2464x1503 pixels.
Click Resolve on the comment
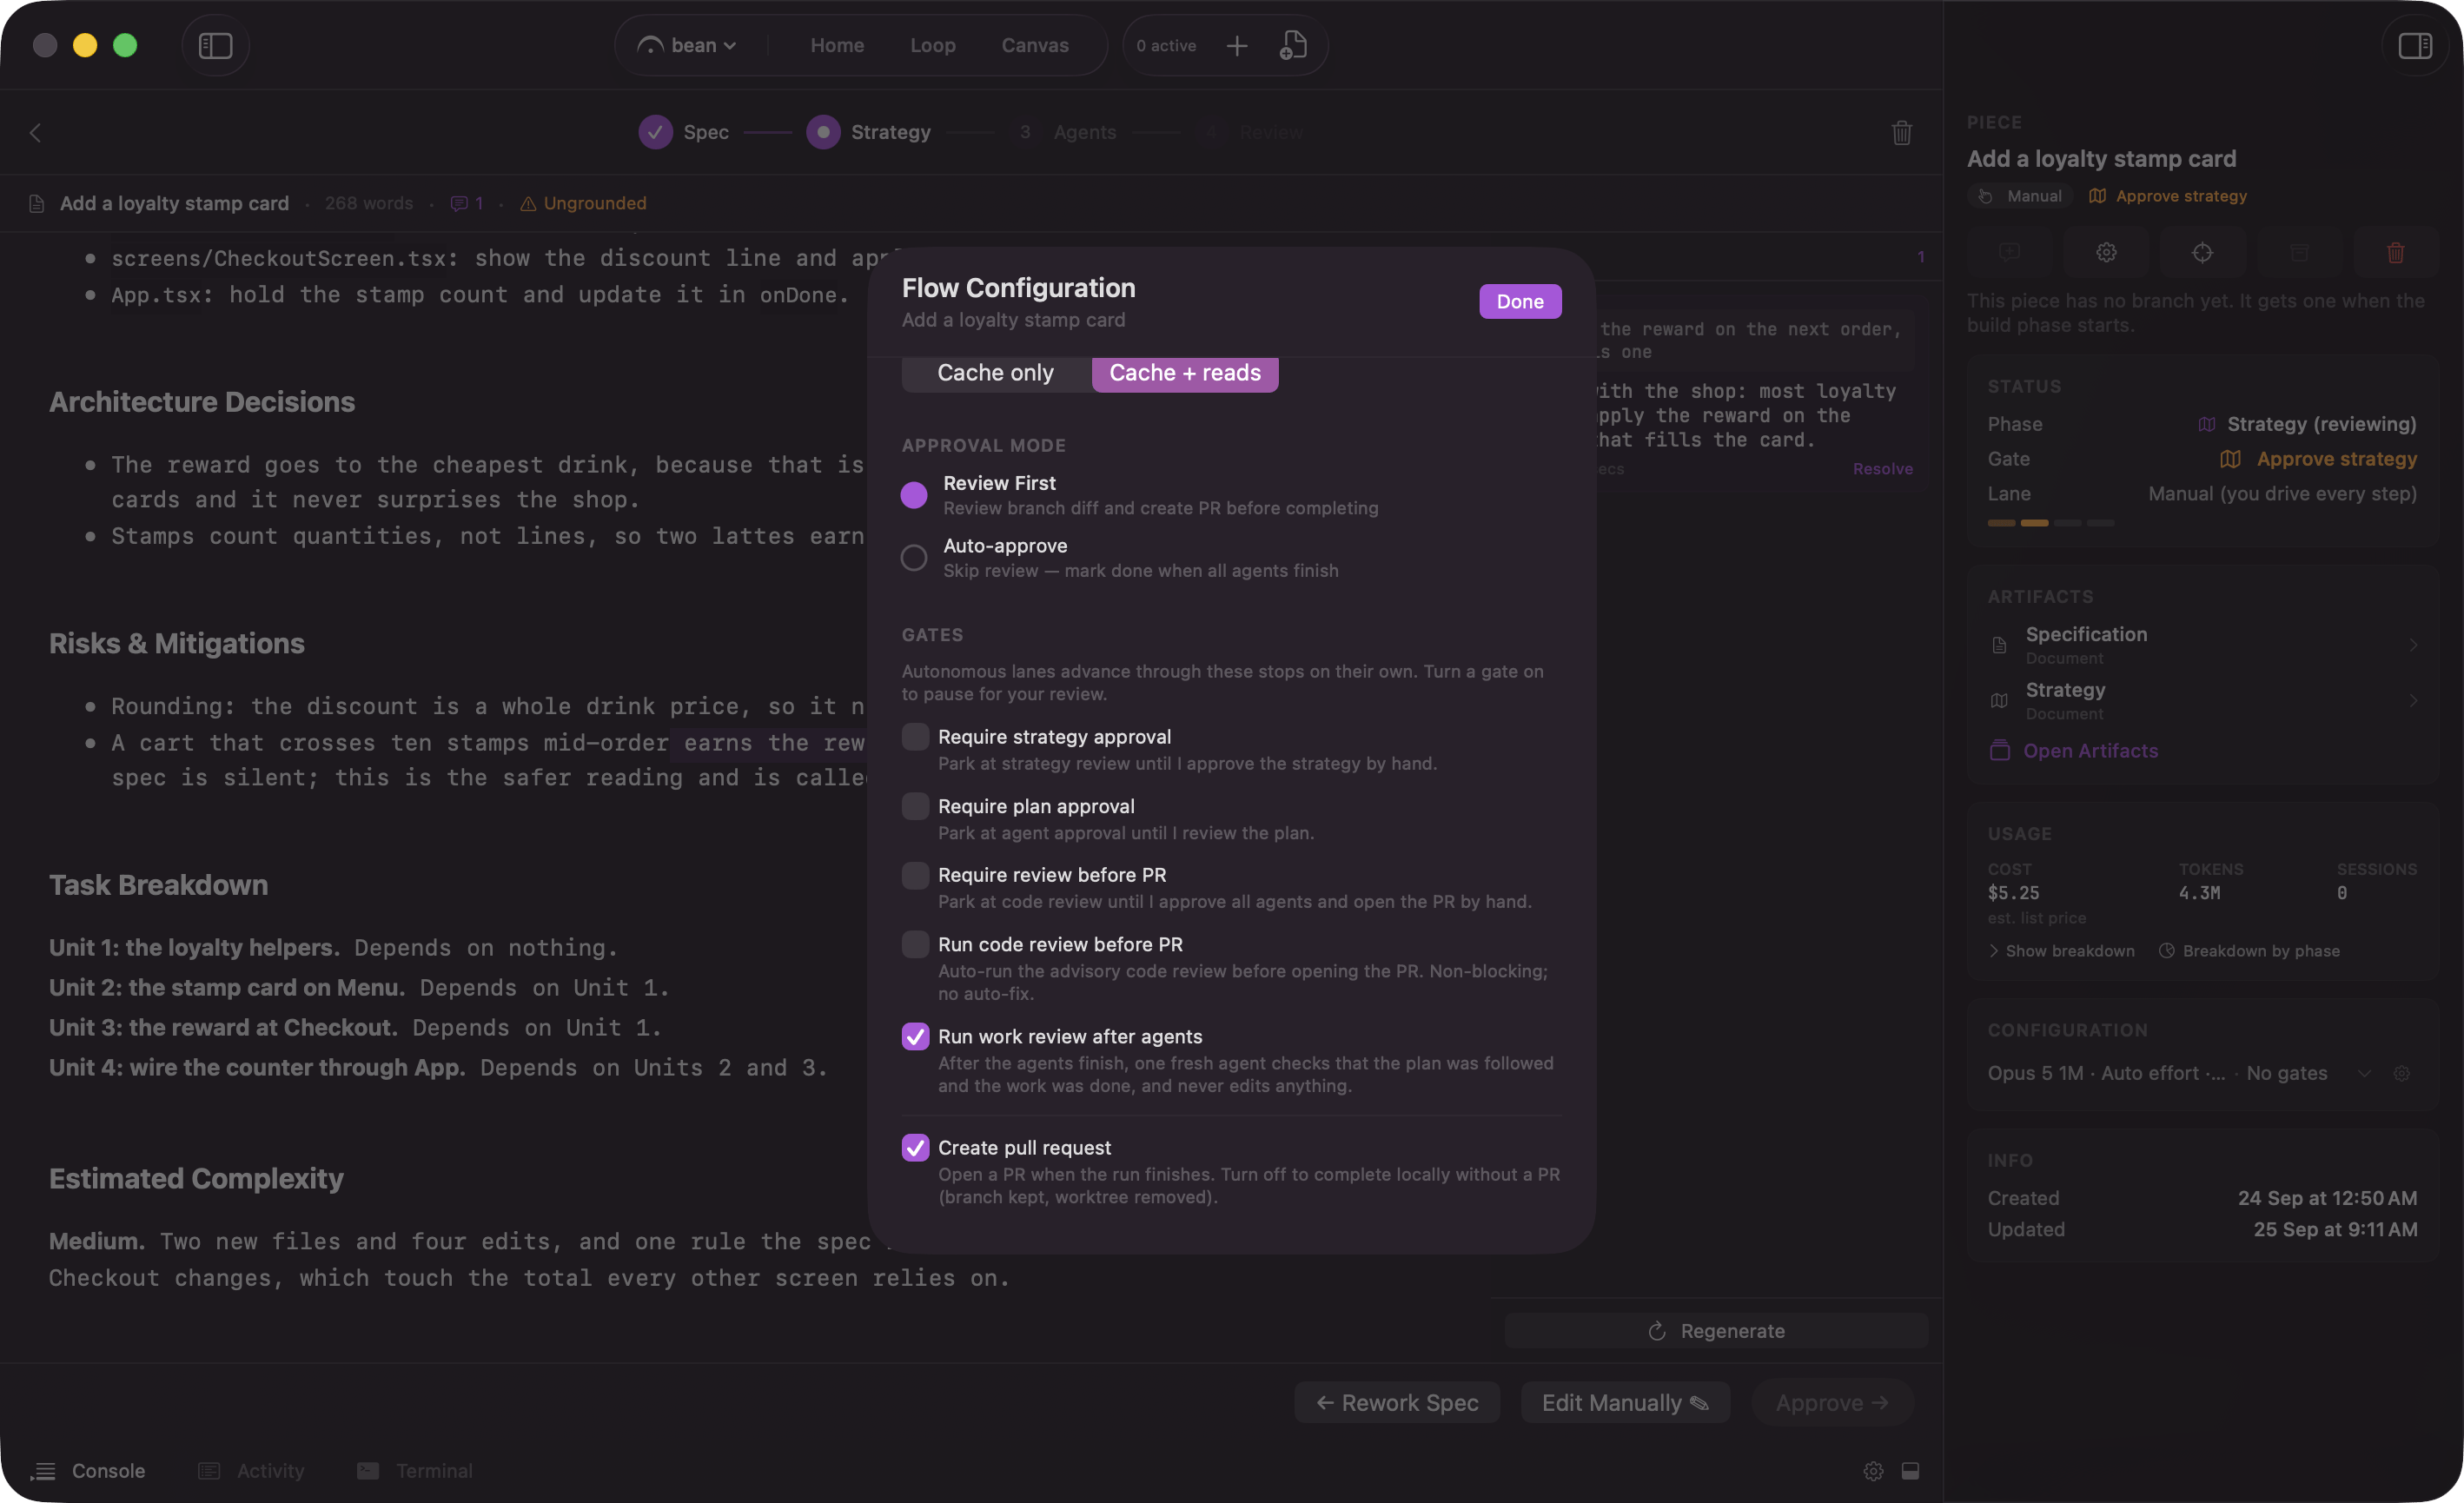point(1881,469)
